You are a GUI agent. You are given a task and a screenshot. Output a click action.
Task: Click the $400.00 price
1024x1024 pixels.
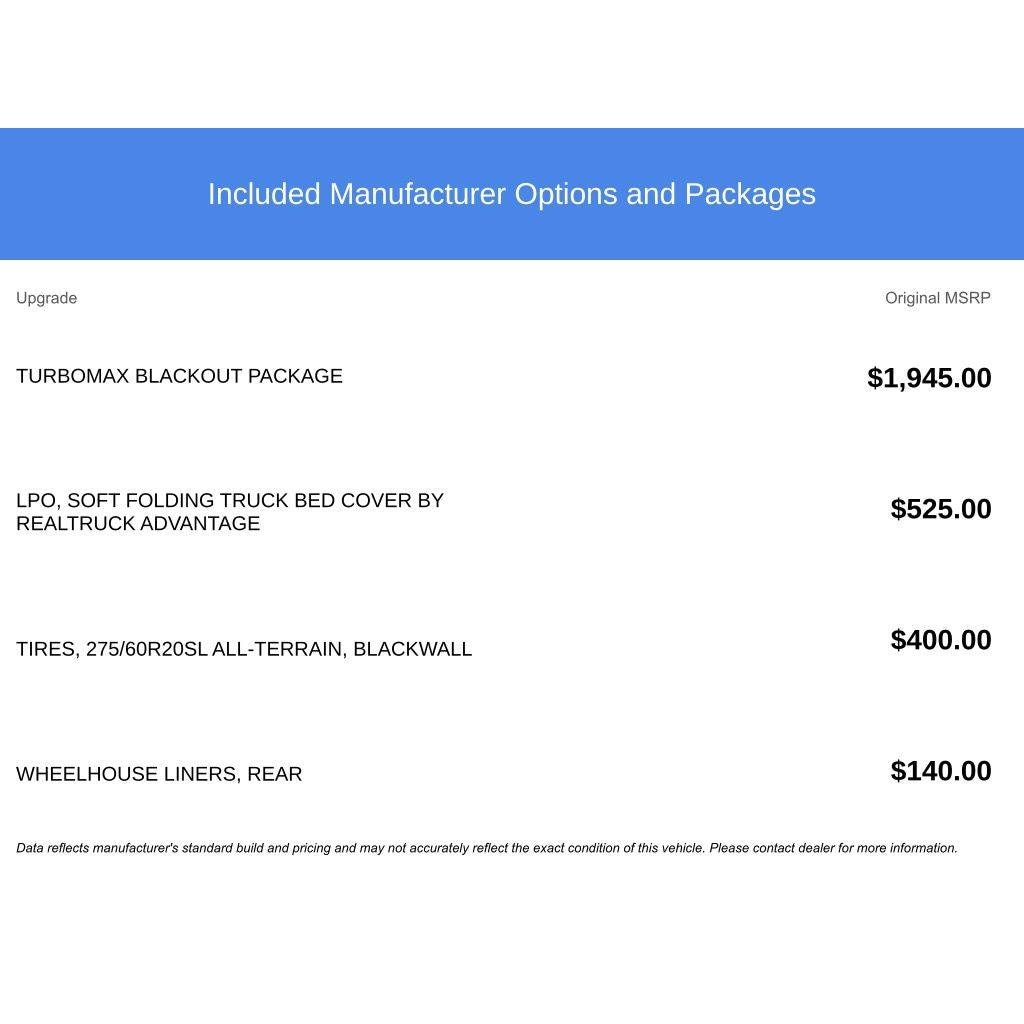tap(940, 640)
